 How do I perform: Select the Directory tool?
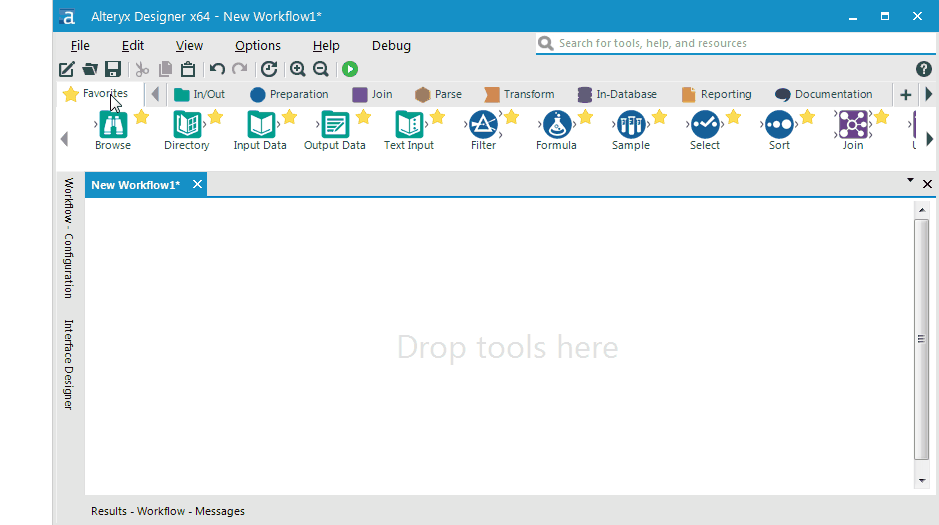point(187,131)
